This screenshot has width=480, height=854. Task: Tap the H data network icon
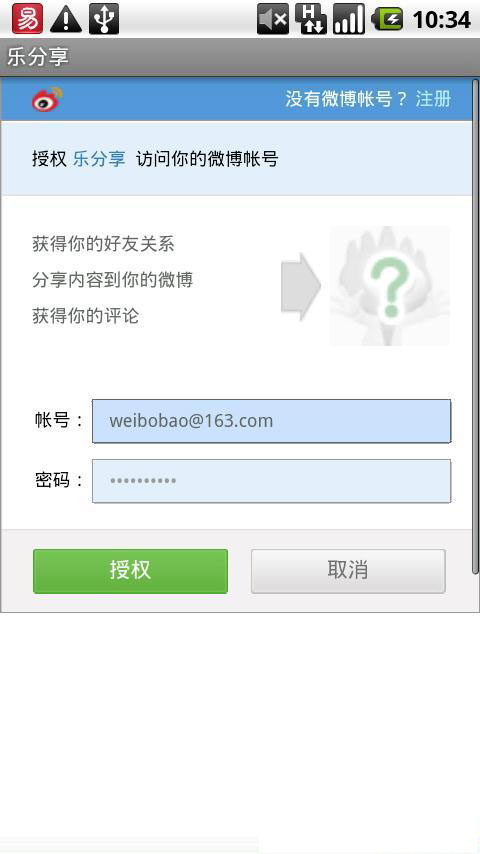[311, 19]
